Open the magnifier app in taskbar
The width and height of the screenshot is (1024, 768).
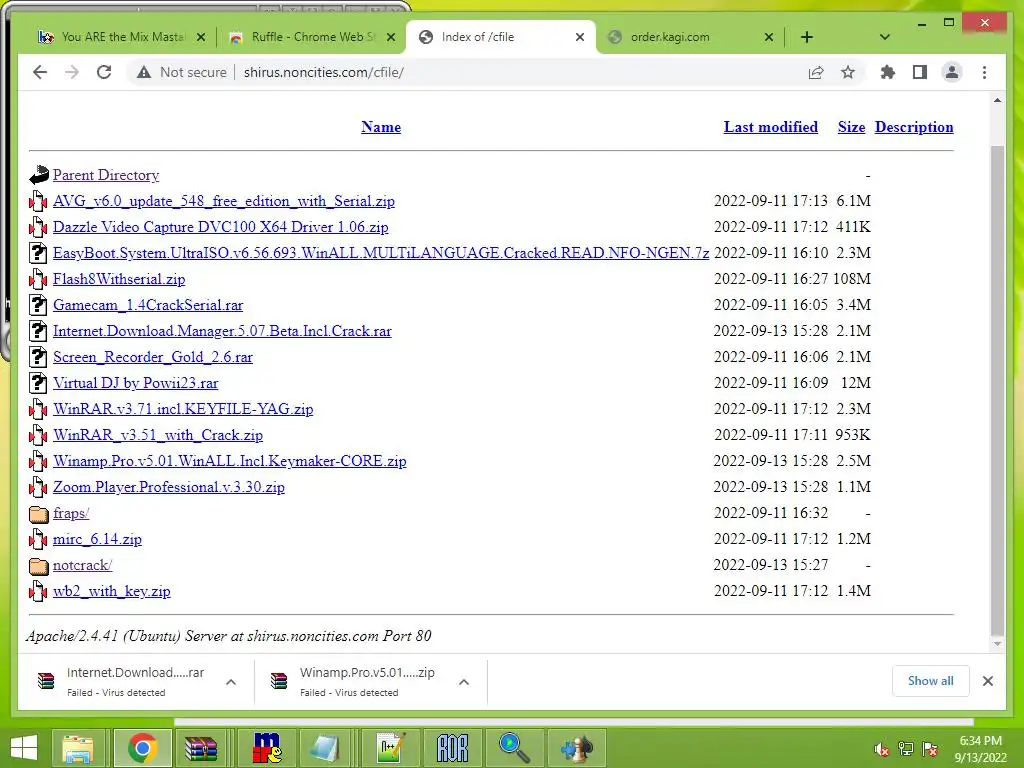click(x=514, y=748)
